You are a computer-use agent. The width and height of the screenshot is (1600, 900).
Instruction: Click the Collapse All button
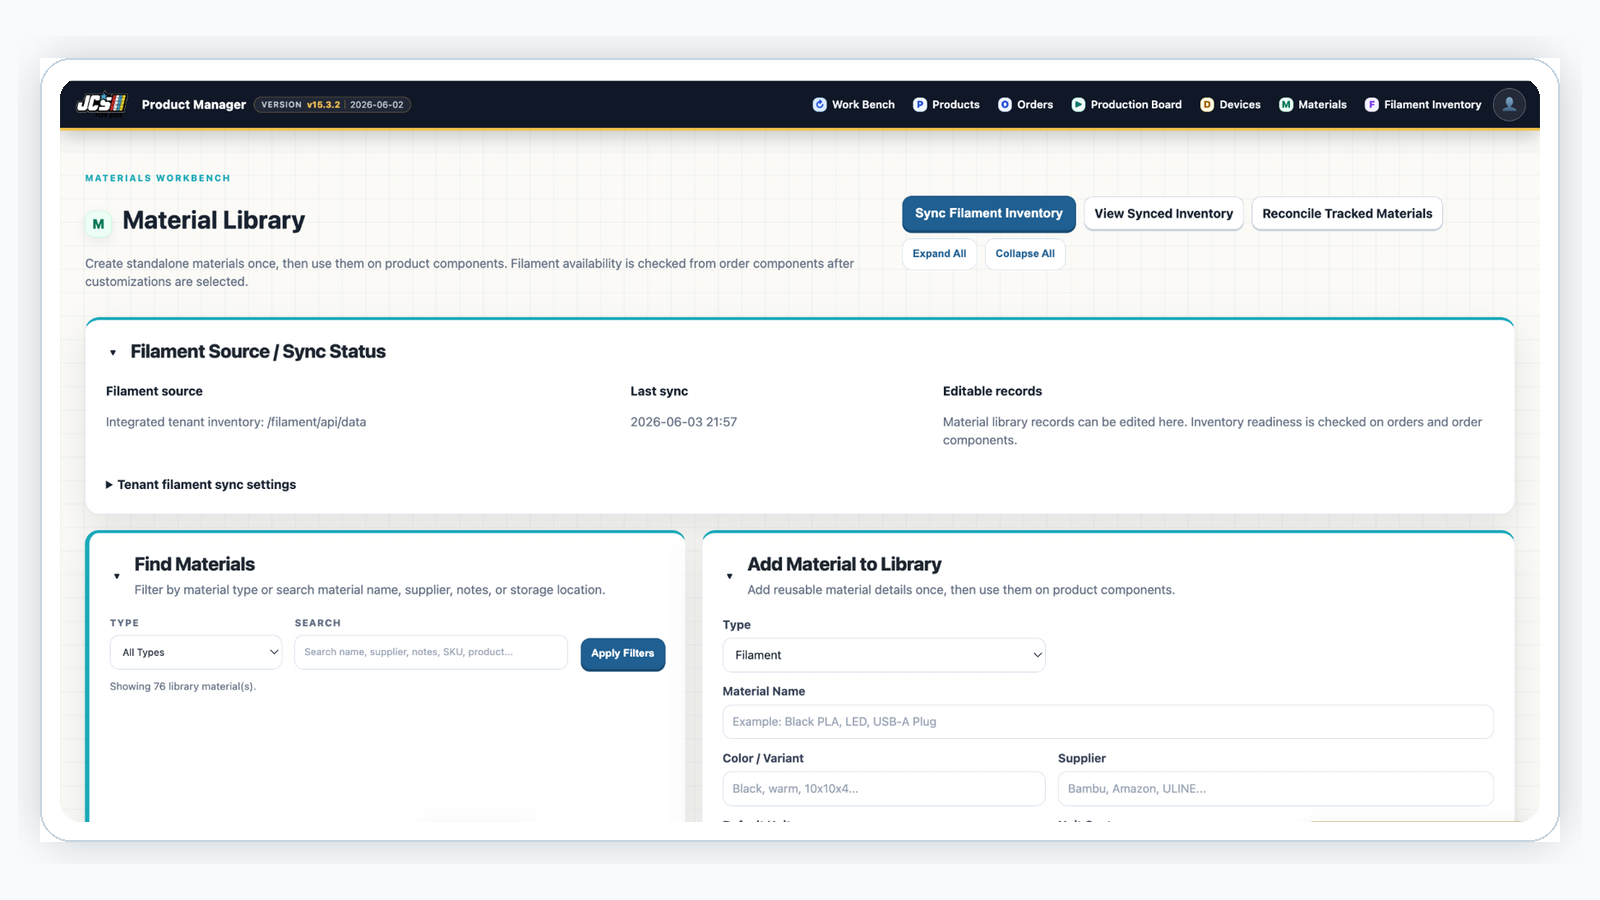pyautogui.click(x=1025, y=253)
